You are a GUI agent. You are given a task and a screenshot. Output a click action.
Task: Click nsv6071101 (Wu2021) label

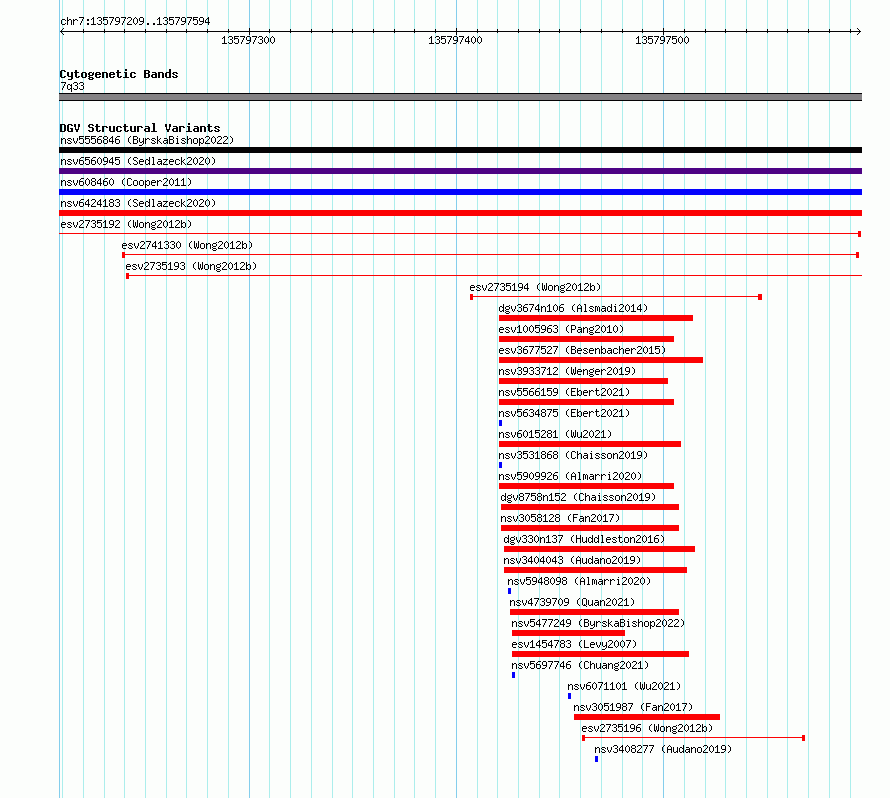(x=624, y=686)
